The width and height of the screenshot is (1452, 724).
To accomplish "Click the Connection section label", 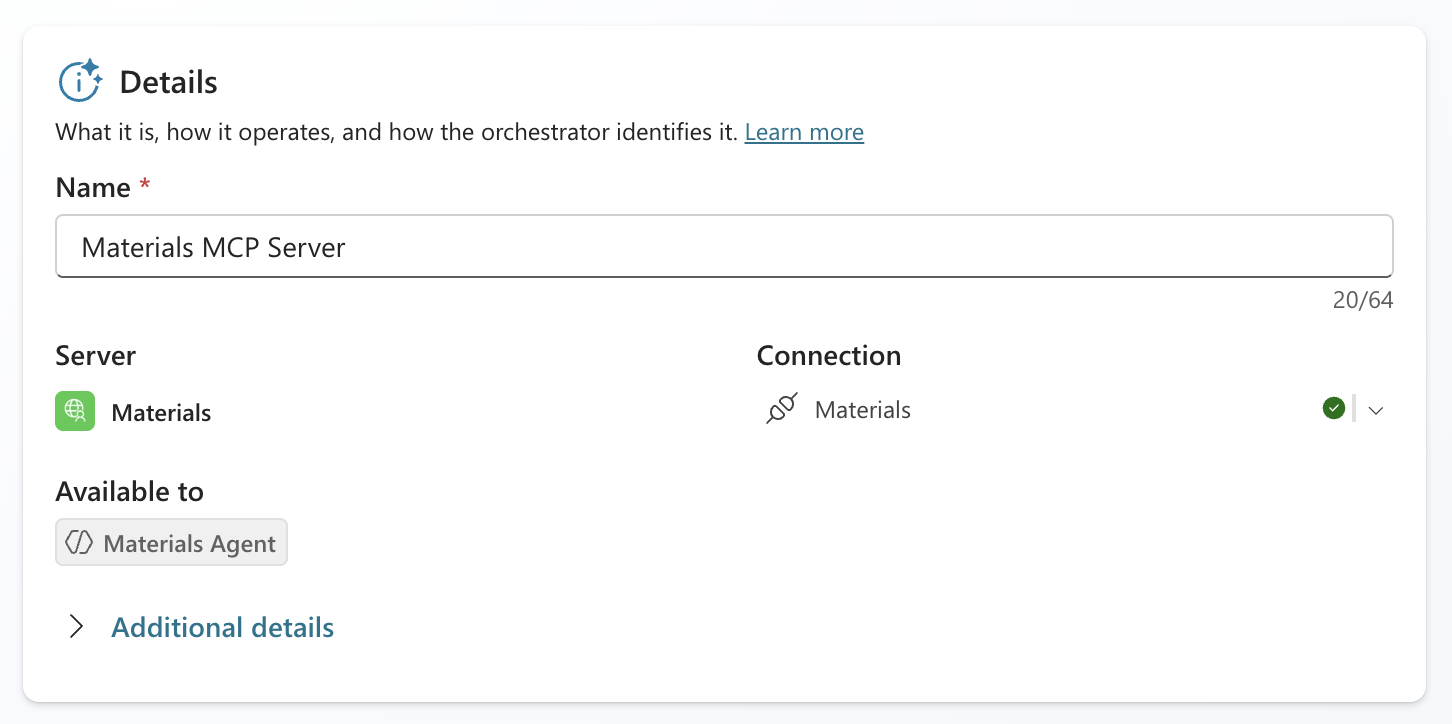I will coord(828,355).
